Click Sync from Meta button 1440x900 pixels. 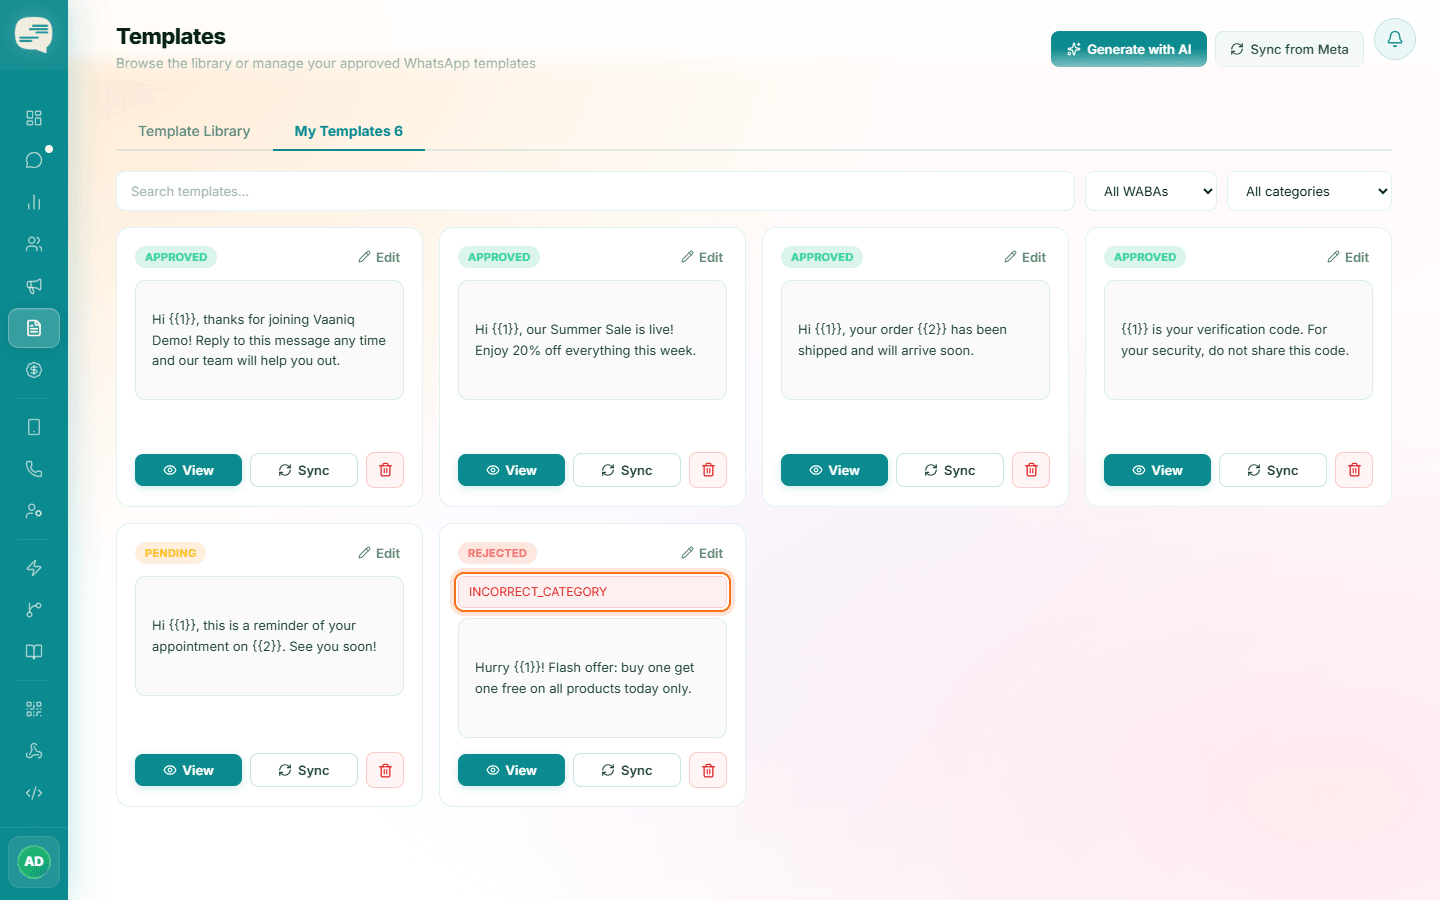[1289, 49]
